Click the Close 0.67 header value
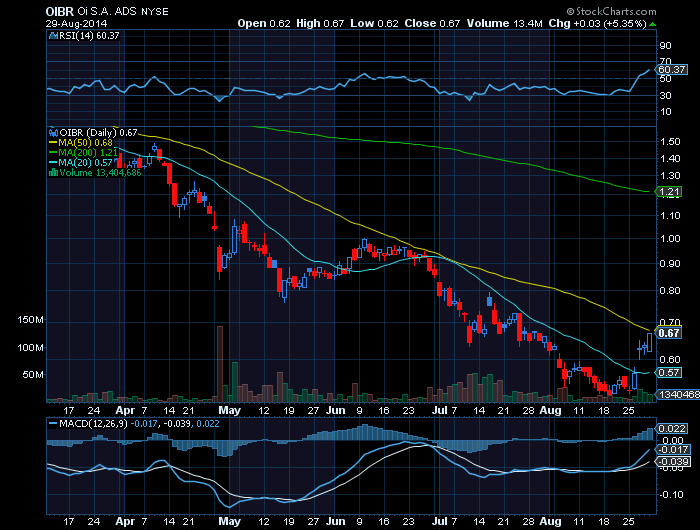This screenshot has height=530, width=700. [432, 23]
